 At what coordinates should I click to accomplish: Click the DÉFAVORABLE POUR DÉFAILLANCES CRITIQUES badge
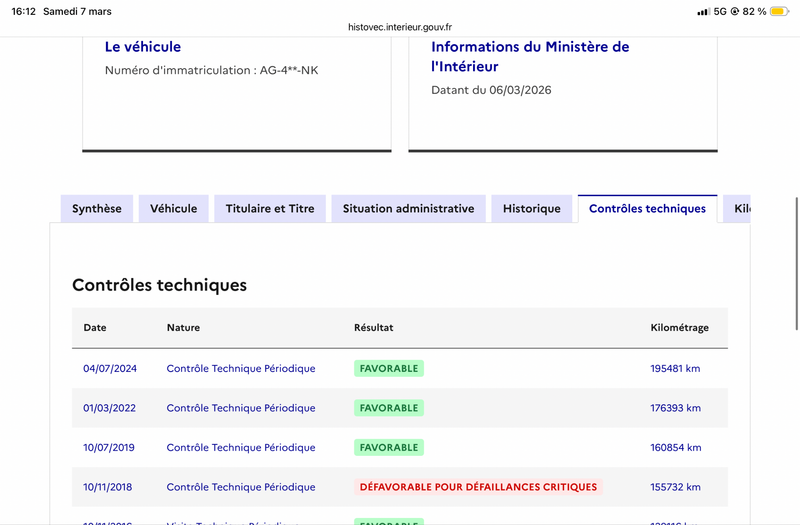(x=478, y=487)
